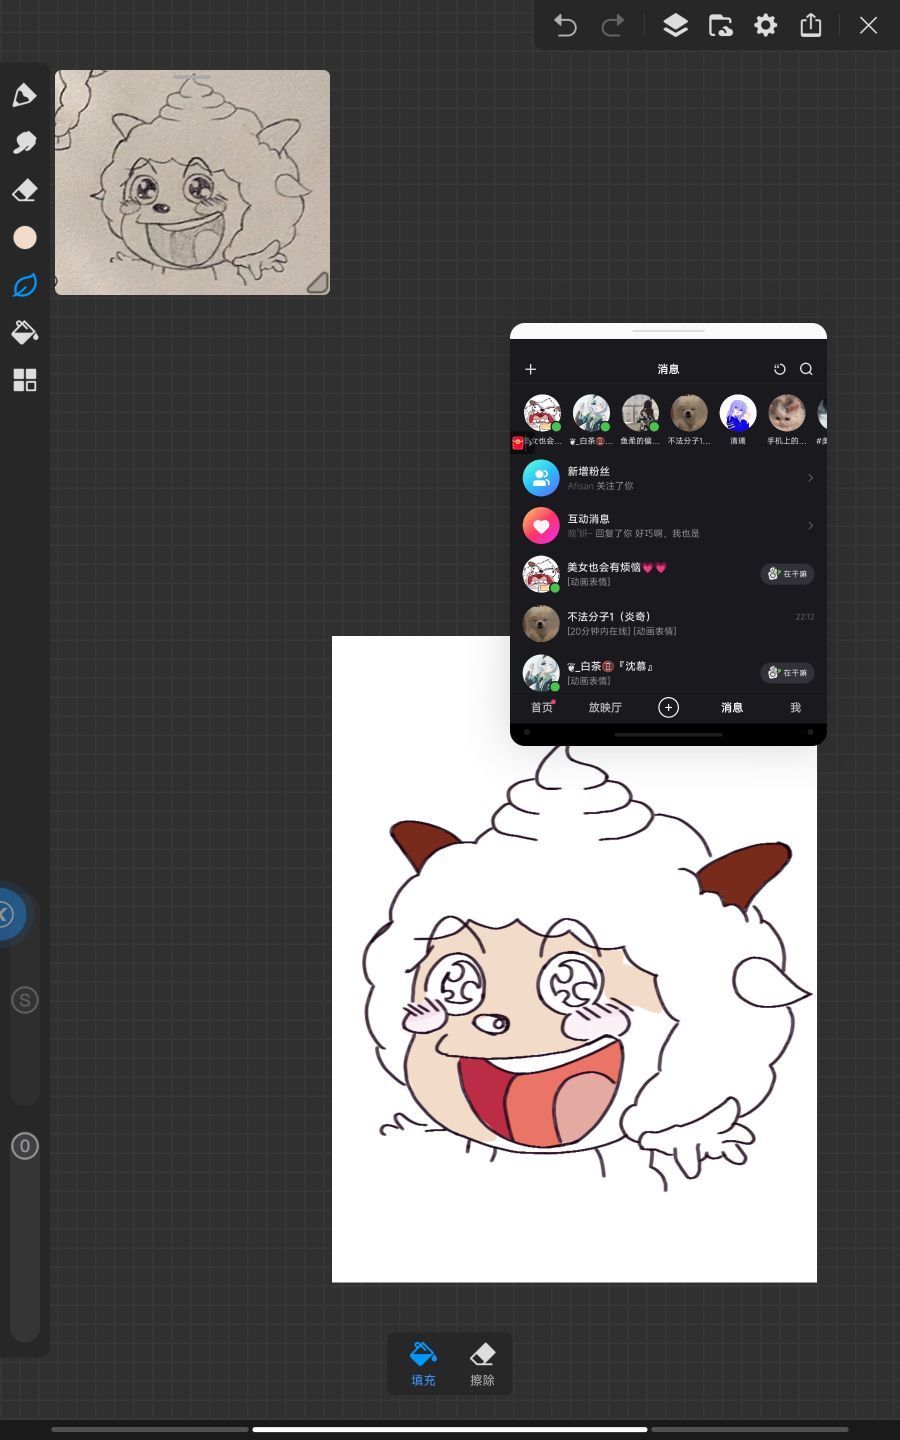Click the pencil sketch reference image
Image resolution: width=900 pixels, height=1440 pixels.
coord(192,183)
